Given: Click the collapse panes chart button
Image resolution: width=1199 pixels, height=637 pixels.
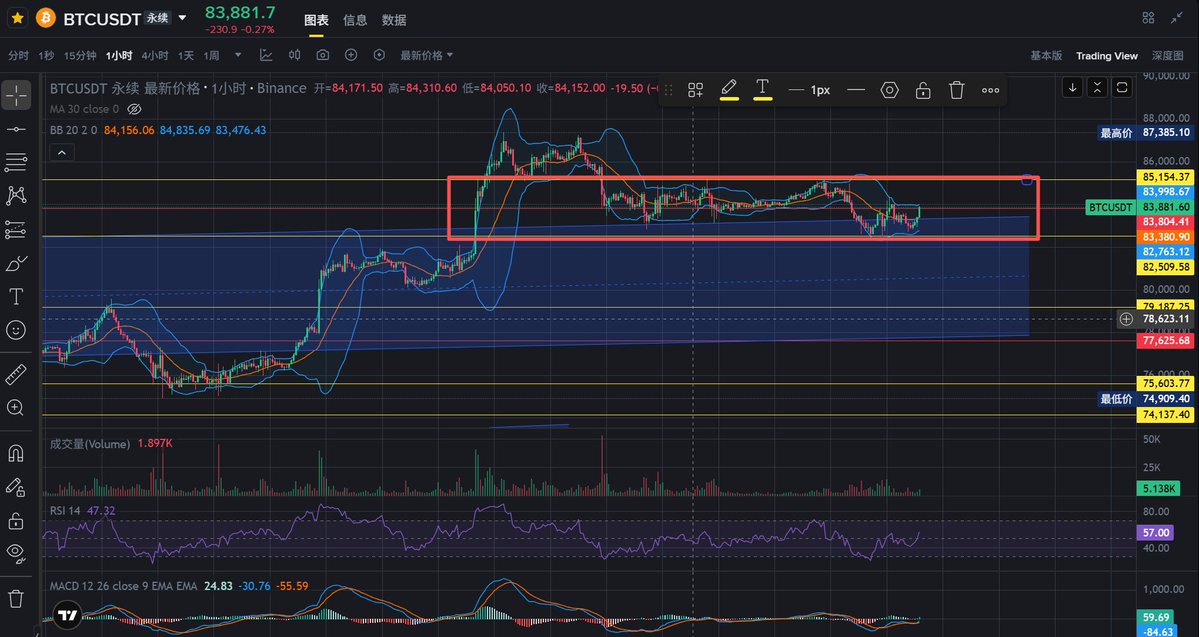Looking at the screenshot, I should click(1097, 87).
